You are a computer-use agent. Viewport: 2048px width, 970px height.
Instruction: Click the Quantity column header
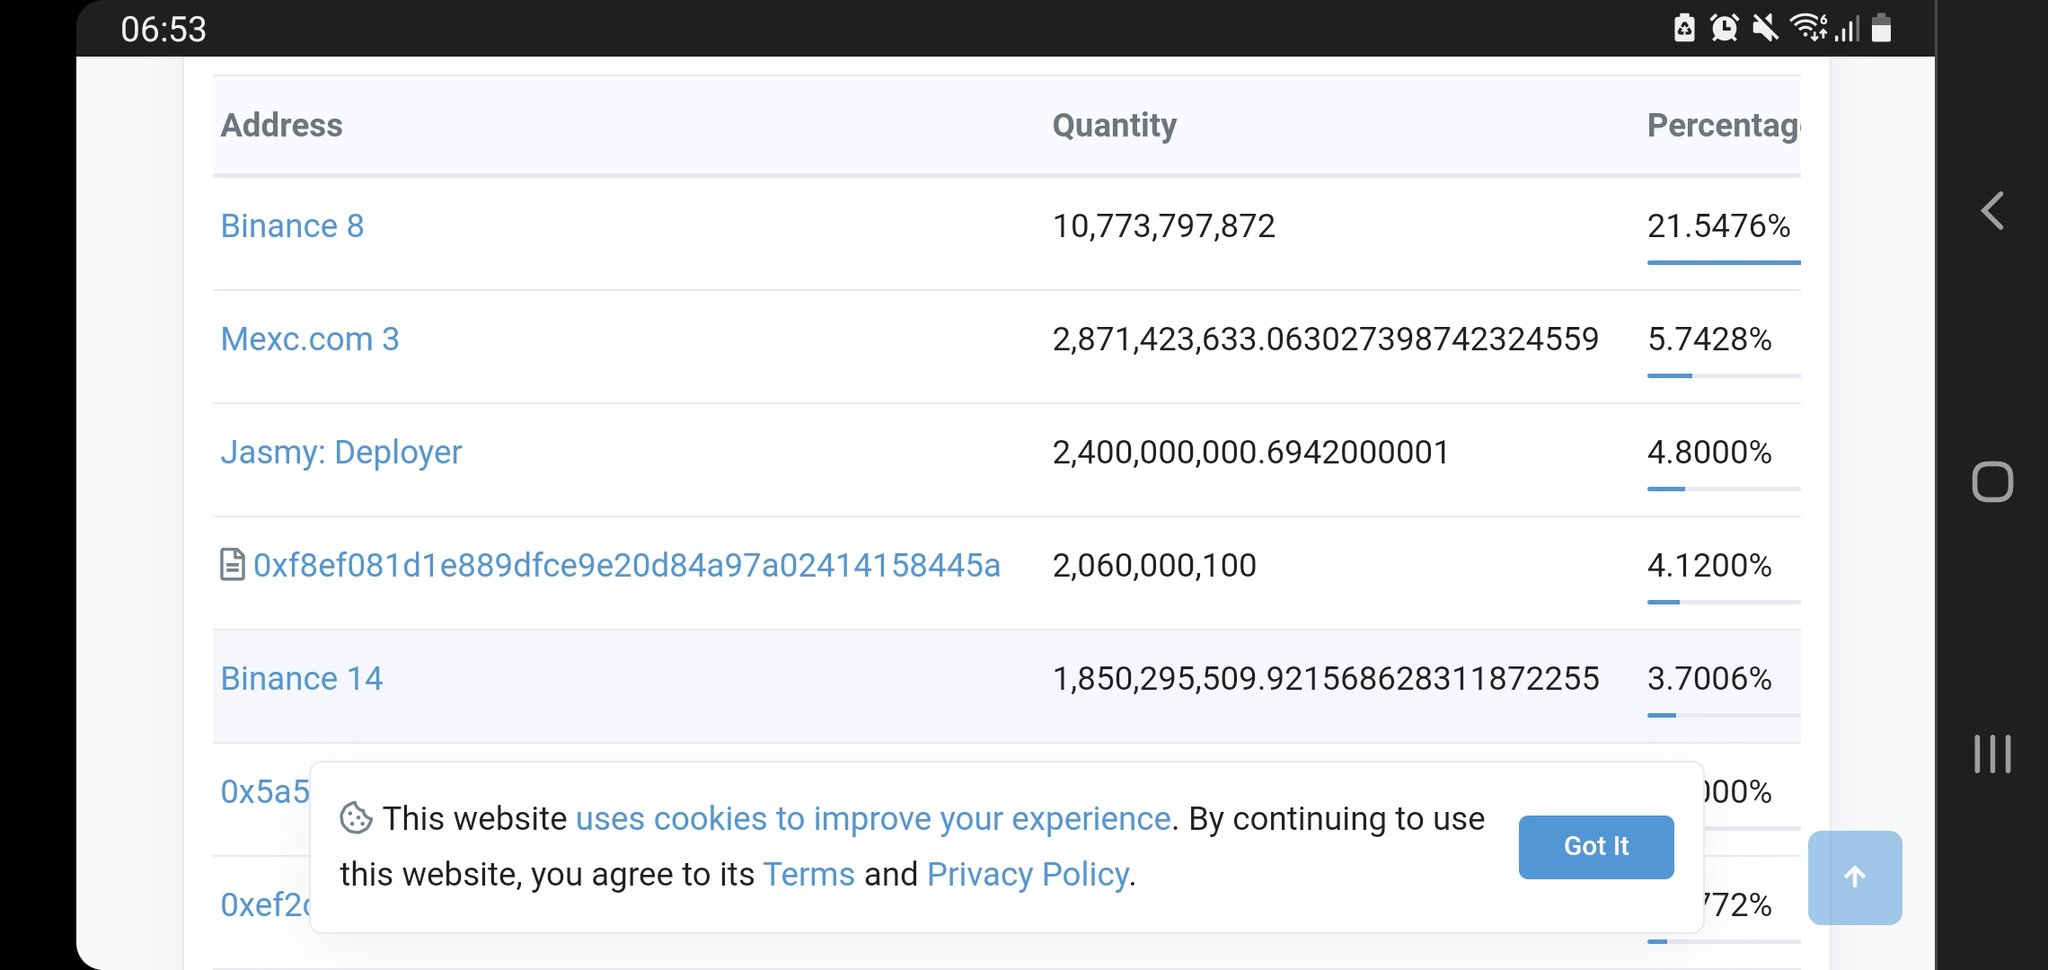coord(1114,125)
